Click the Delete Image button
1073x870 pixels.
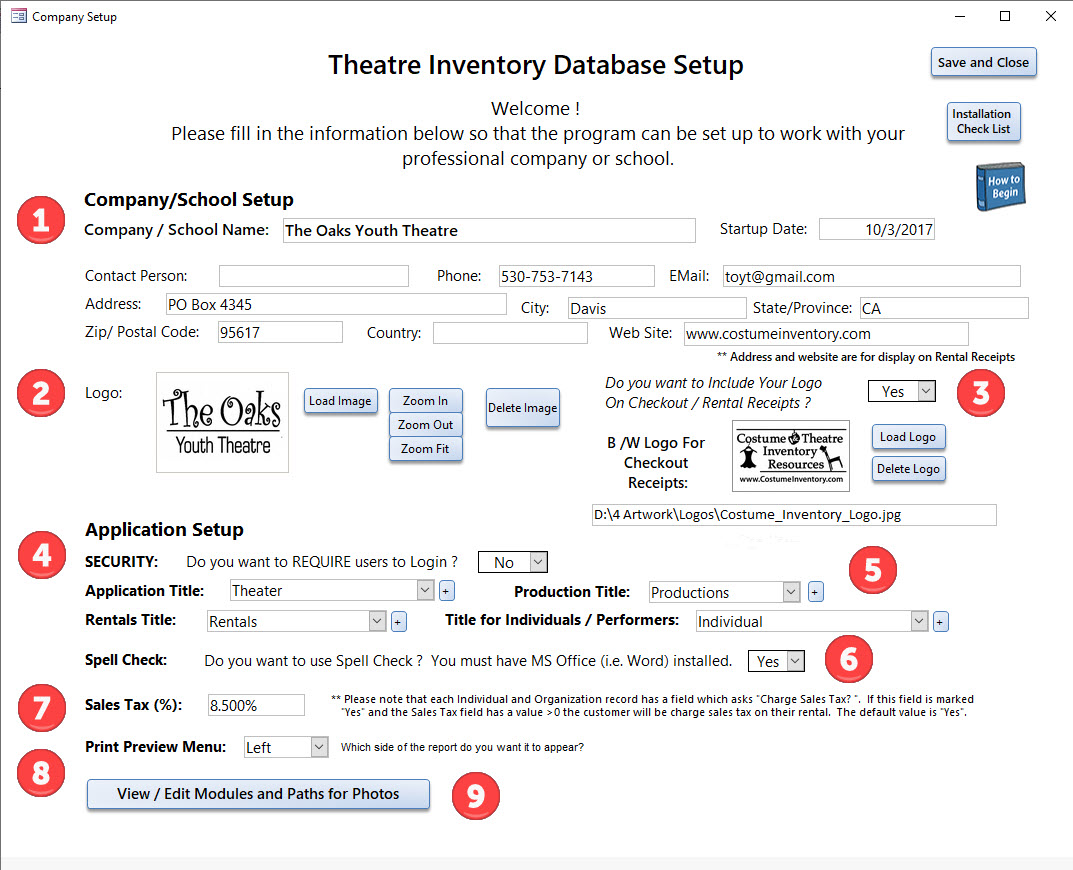click(523, 408)
